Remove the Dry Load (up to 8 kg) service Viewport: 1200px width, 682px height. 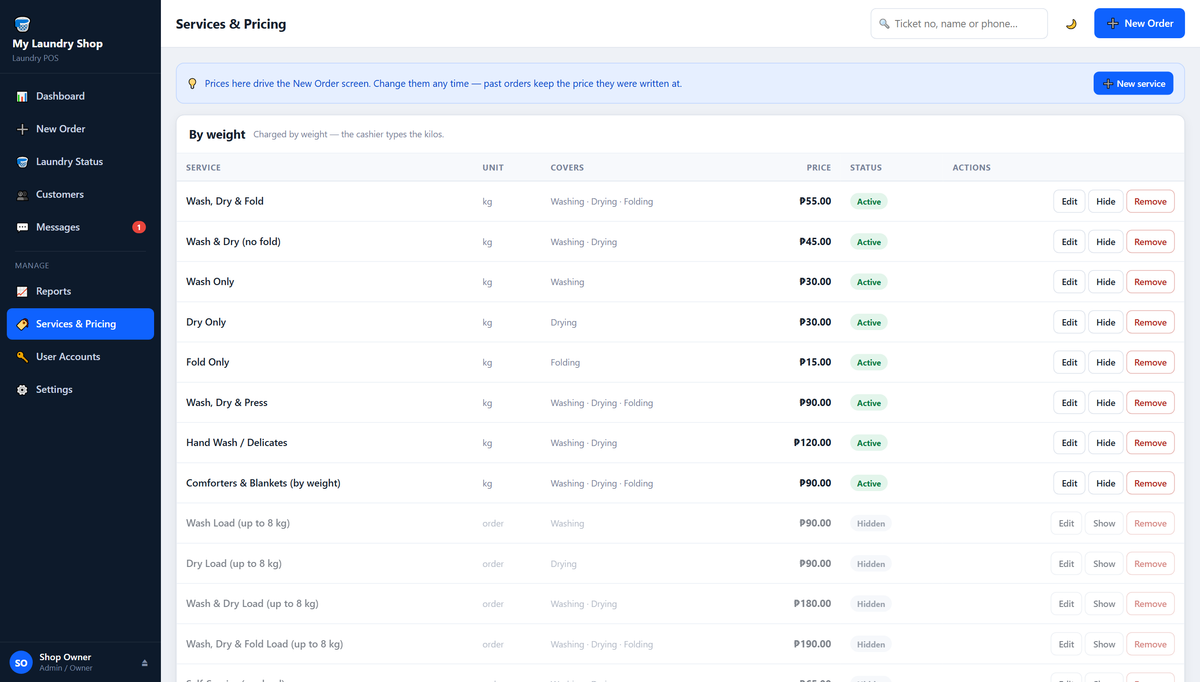(x=1150, y=564)
